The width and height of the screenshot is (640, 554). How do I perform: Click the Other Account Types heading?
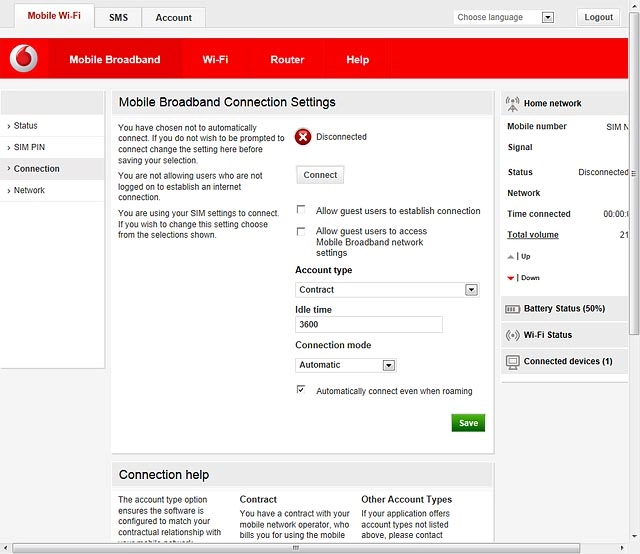point(407,499)
